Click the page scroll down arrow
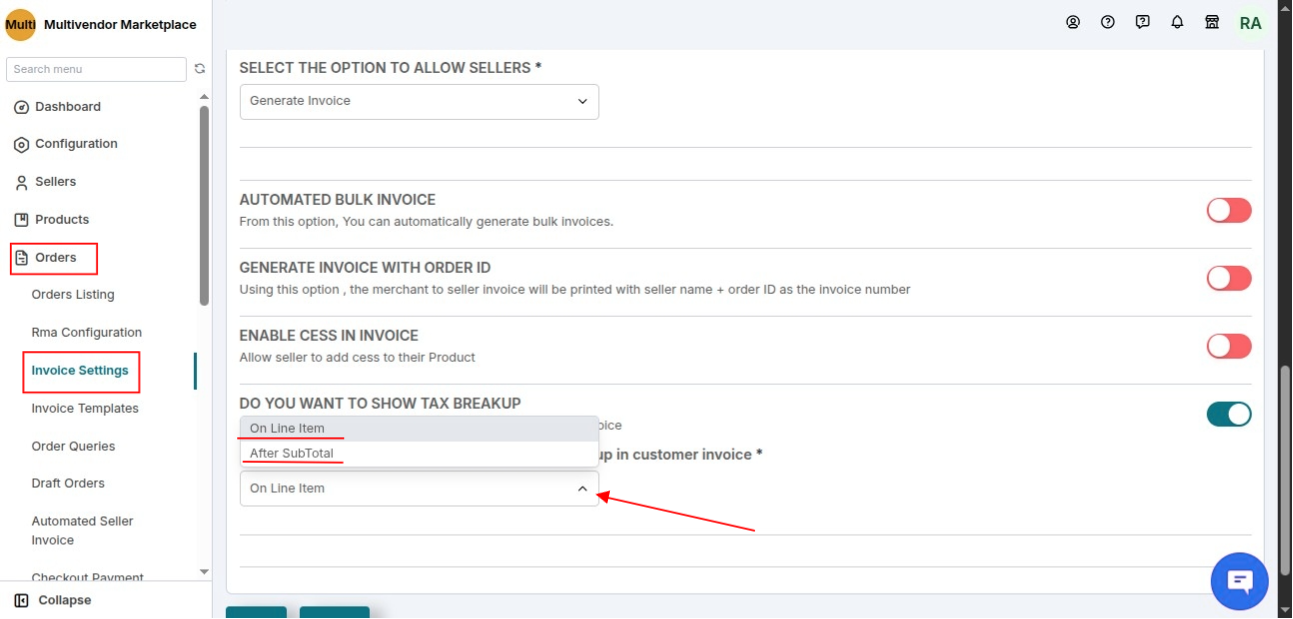Viewport: 1293px width, 619px height. point(1285,609)
